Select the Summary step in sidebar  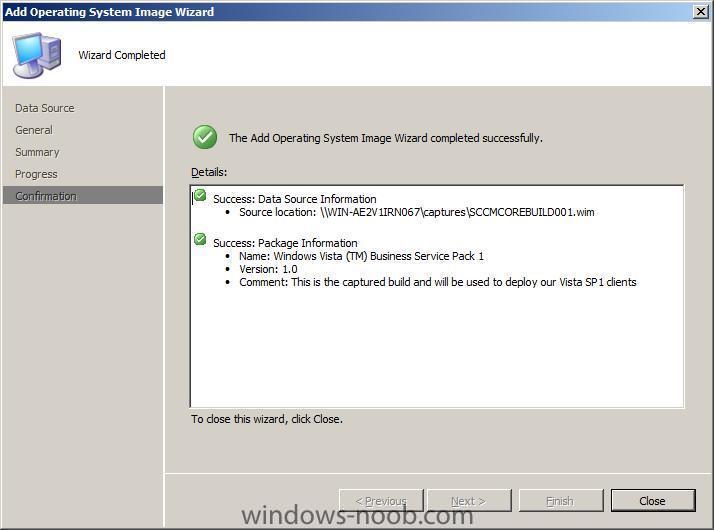pos(37,152)
